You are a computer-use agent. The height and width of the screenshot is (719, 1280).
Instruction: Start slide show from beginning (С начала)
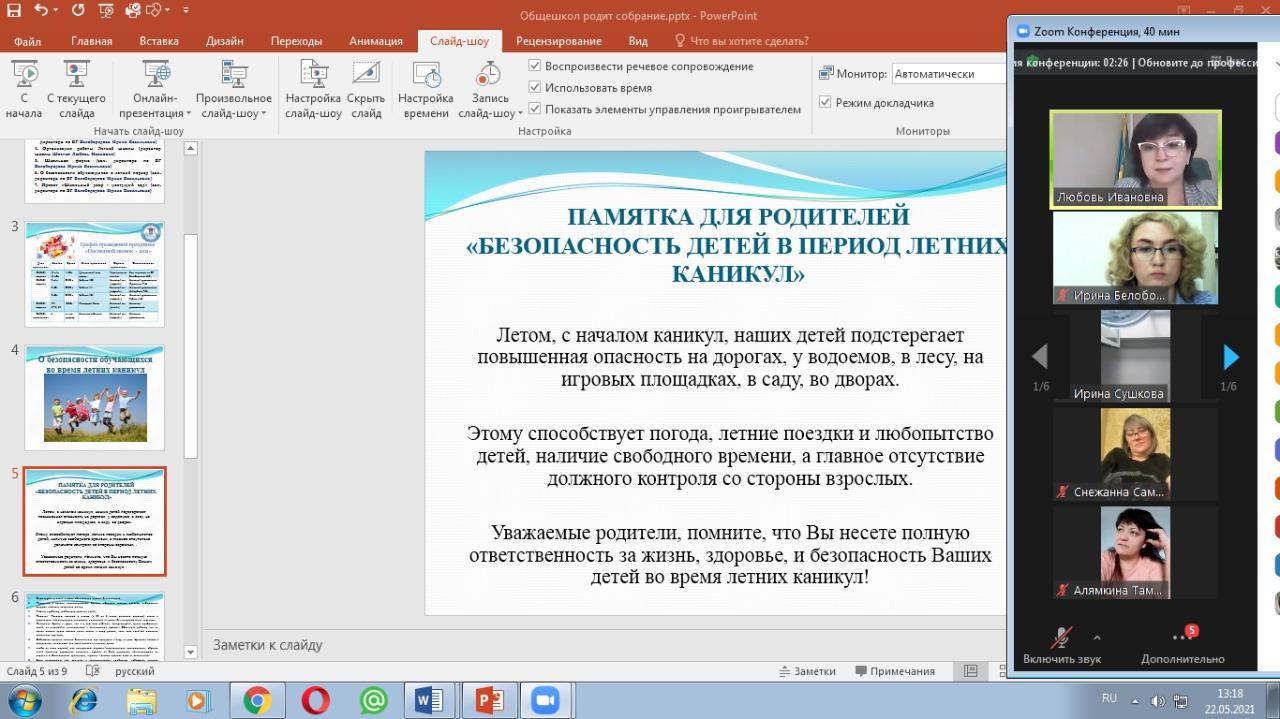coord(24,90)
